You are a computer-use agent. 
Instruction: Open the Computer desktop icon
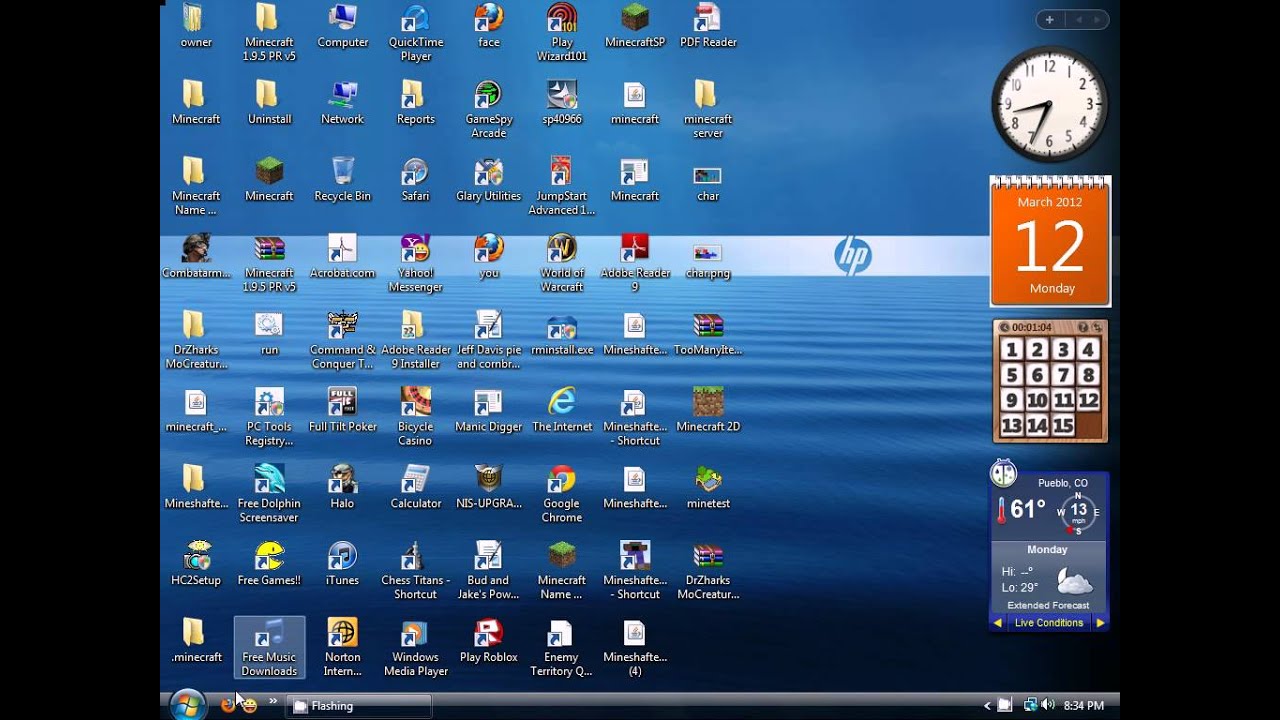(343, 26)
